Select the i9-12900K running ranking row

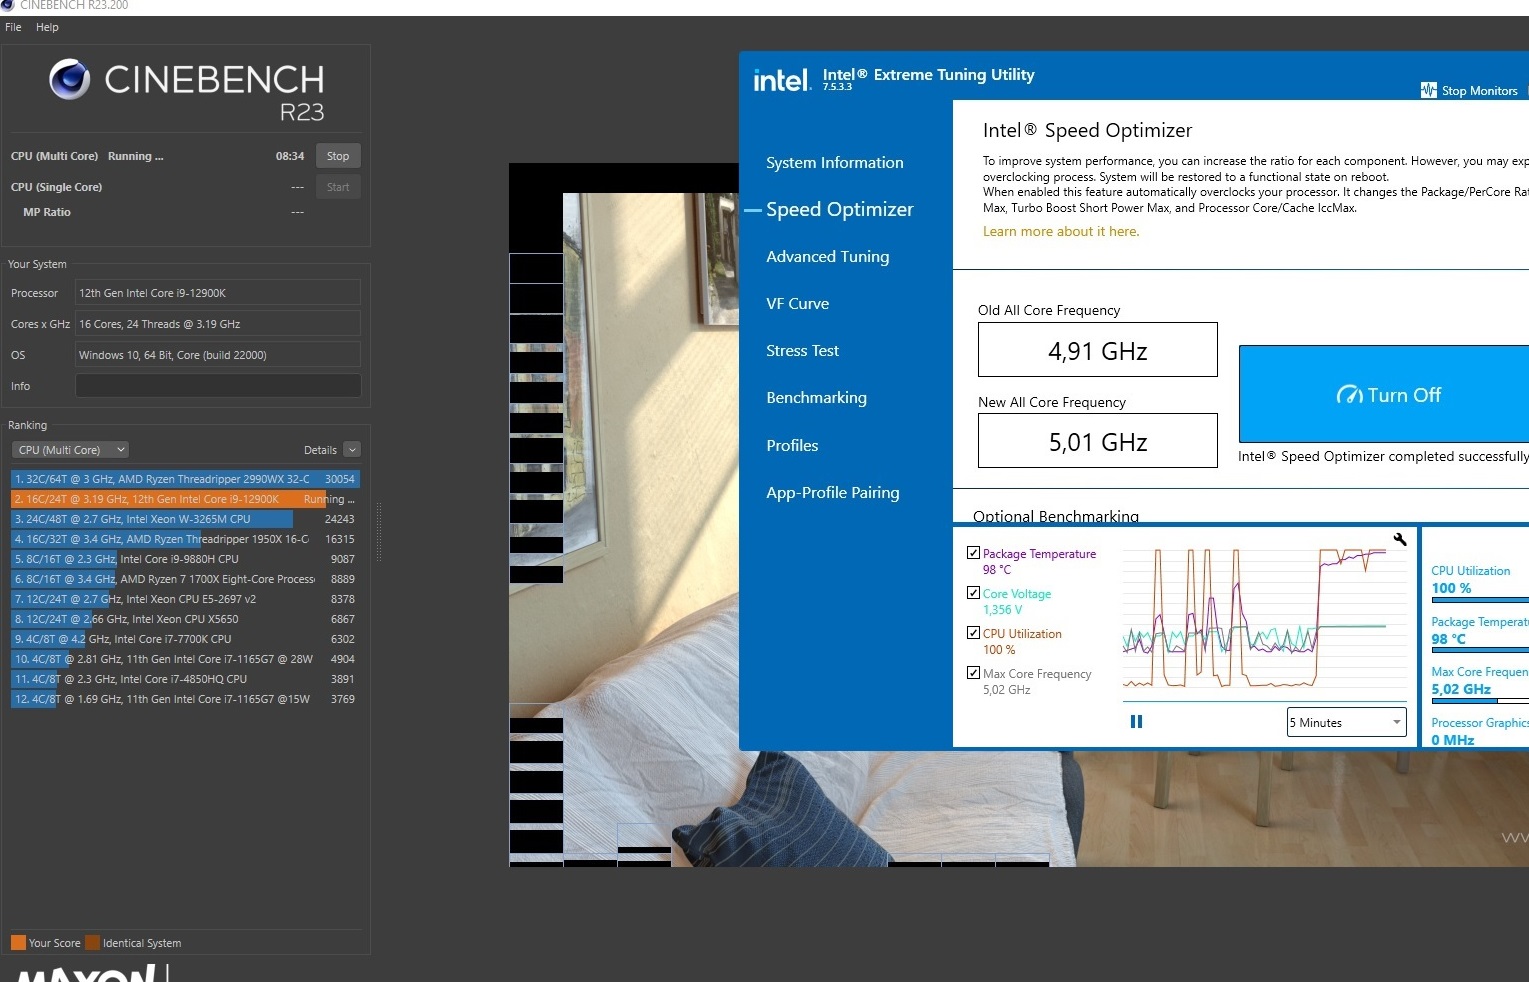tap(185, 499)
